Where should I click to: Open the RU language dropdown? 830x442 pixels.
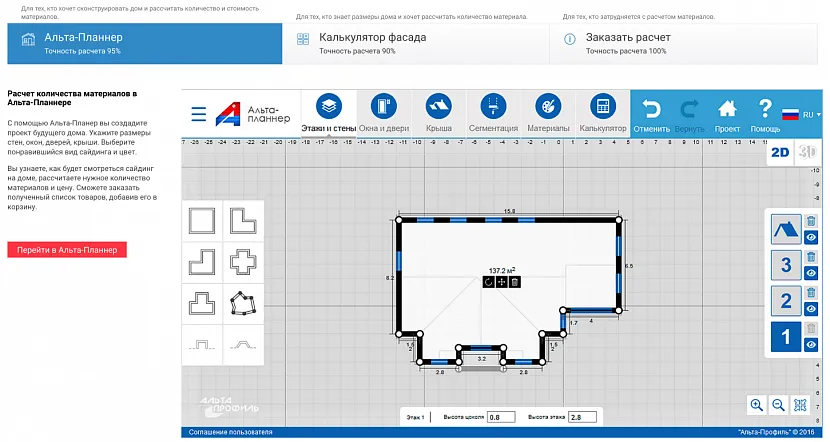799,114
